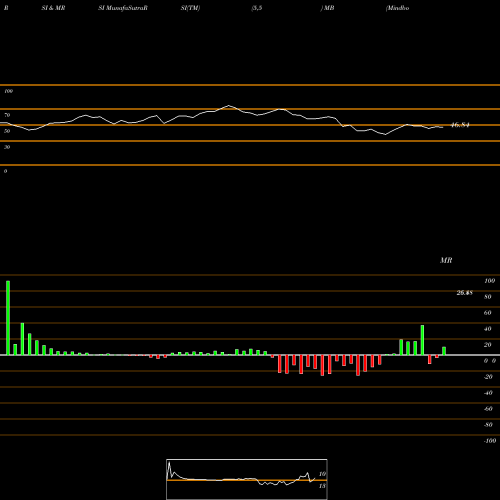The height and width of the screenshot is (500, 500).
Task: Click the 'SI MunafaSutraR' header text
Action: [123, 8]
